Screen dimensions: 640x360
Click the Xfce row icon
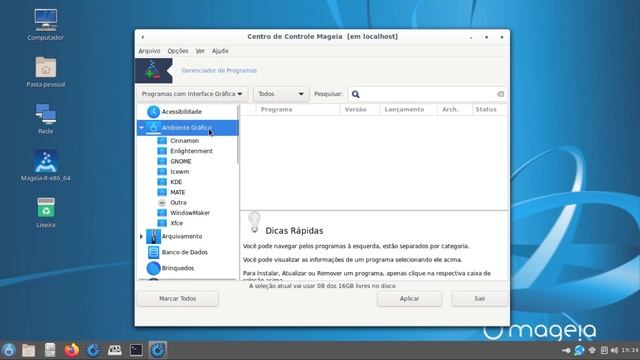162,223
